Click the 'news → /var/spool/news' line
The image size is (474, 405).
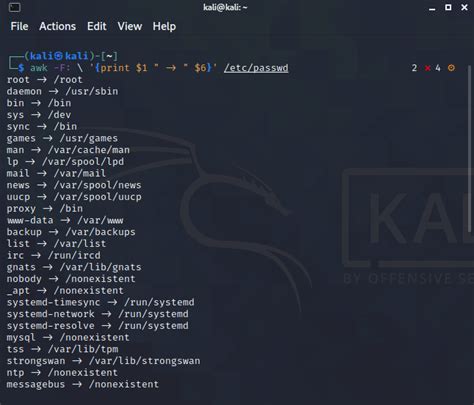point(74,185)
